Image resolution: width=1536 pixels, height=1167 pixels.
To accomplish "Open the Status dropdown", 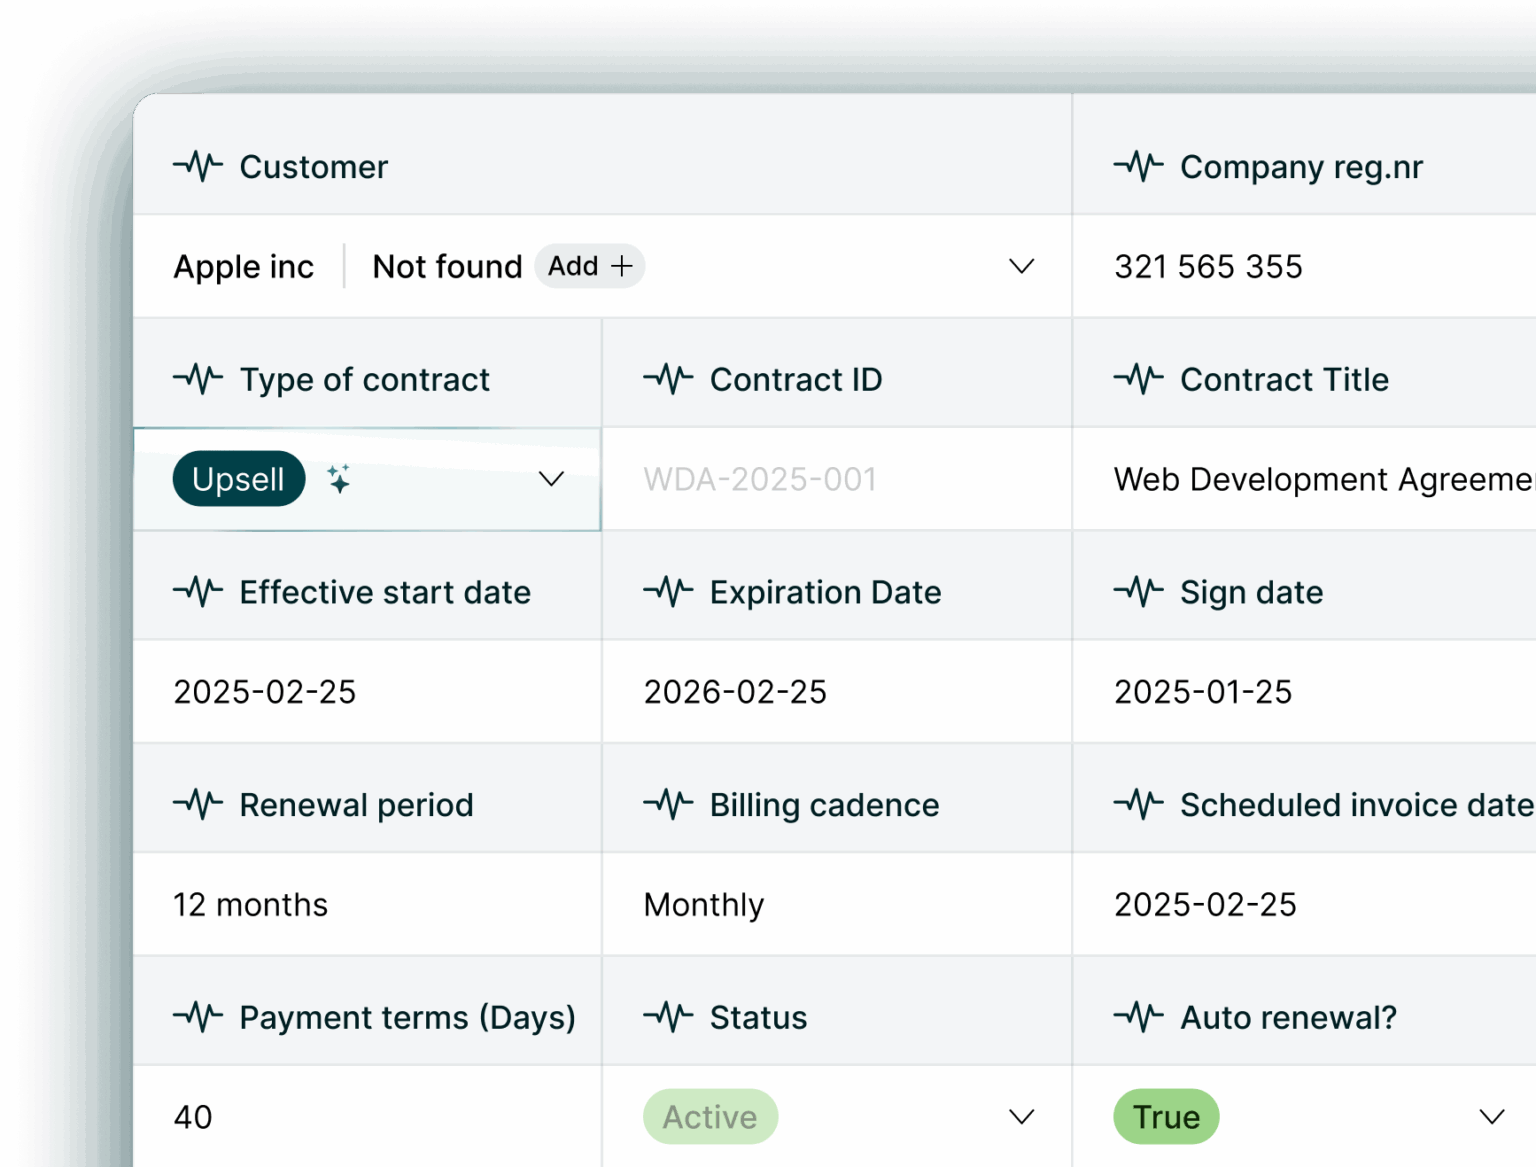I will point(1021,1116).
